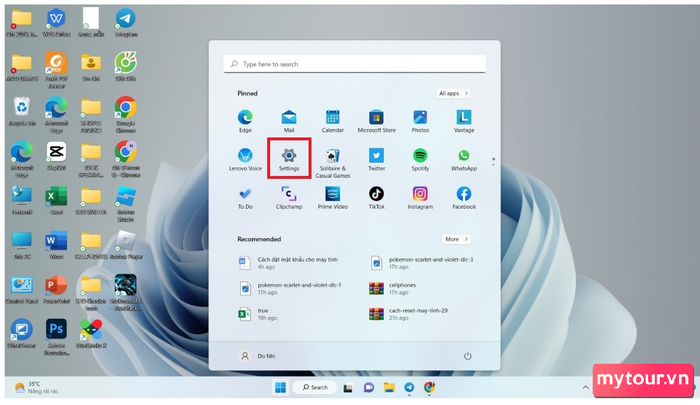This screenshot has height=405, width=700.
Task: Open recommended file 'Cách đặt mật khẩu cho máy tính'
Action: 289,263
